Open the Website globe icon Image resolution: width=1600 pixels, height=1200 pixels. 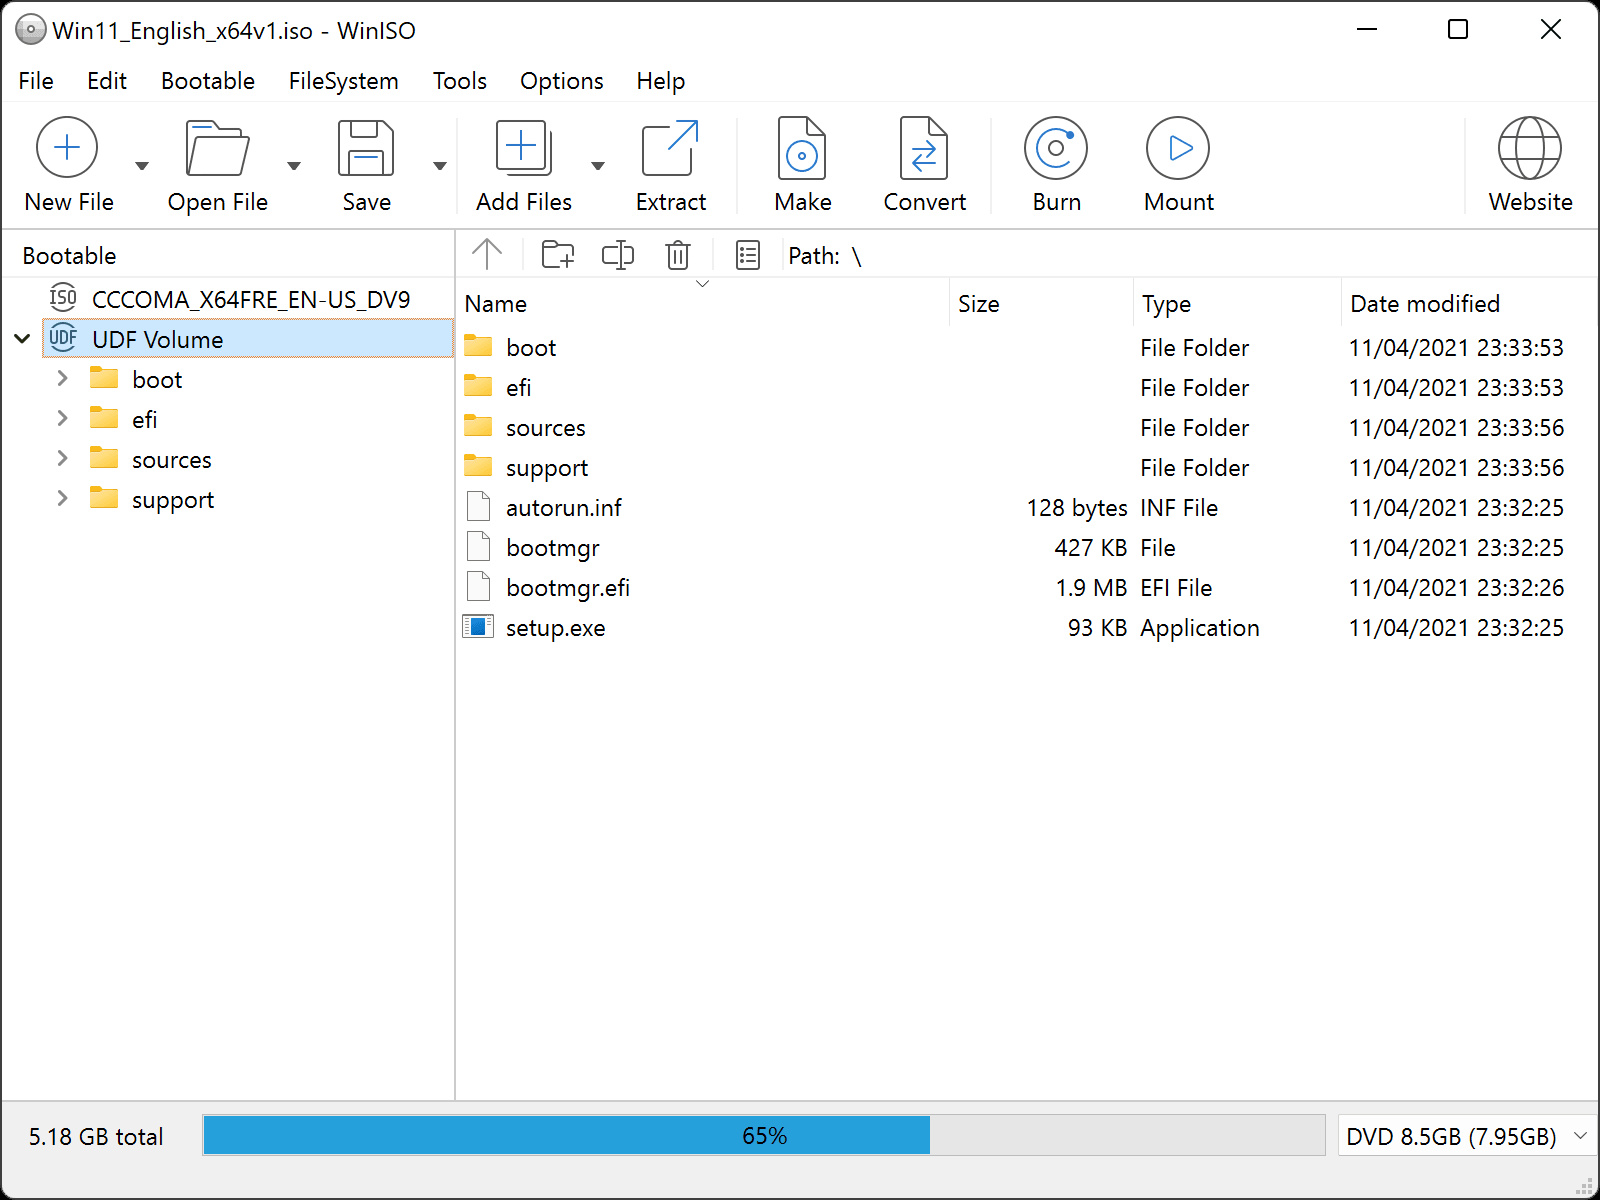click(1530, 148)
